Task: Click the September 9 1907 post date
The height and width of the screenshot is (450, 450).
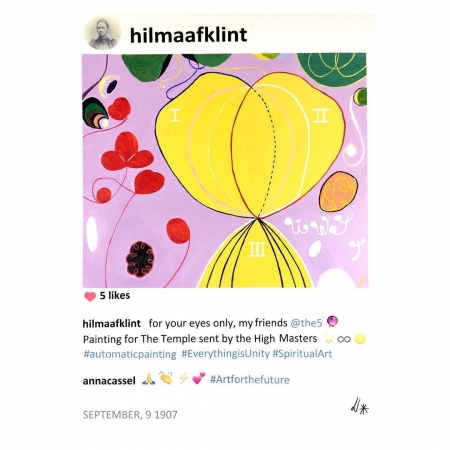Action: pos(130,415)
